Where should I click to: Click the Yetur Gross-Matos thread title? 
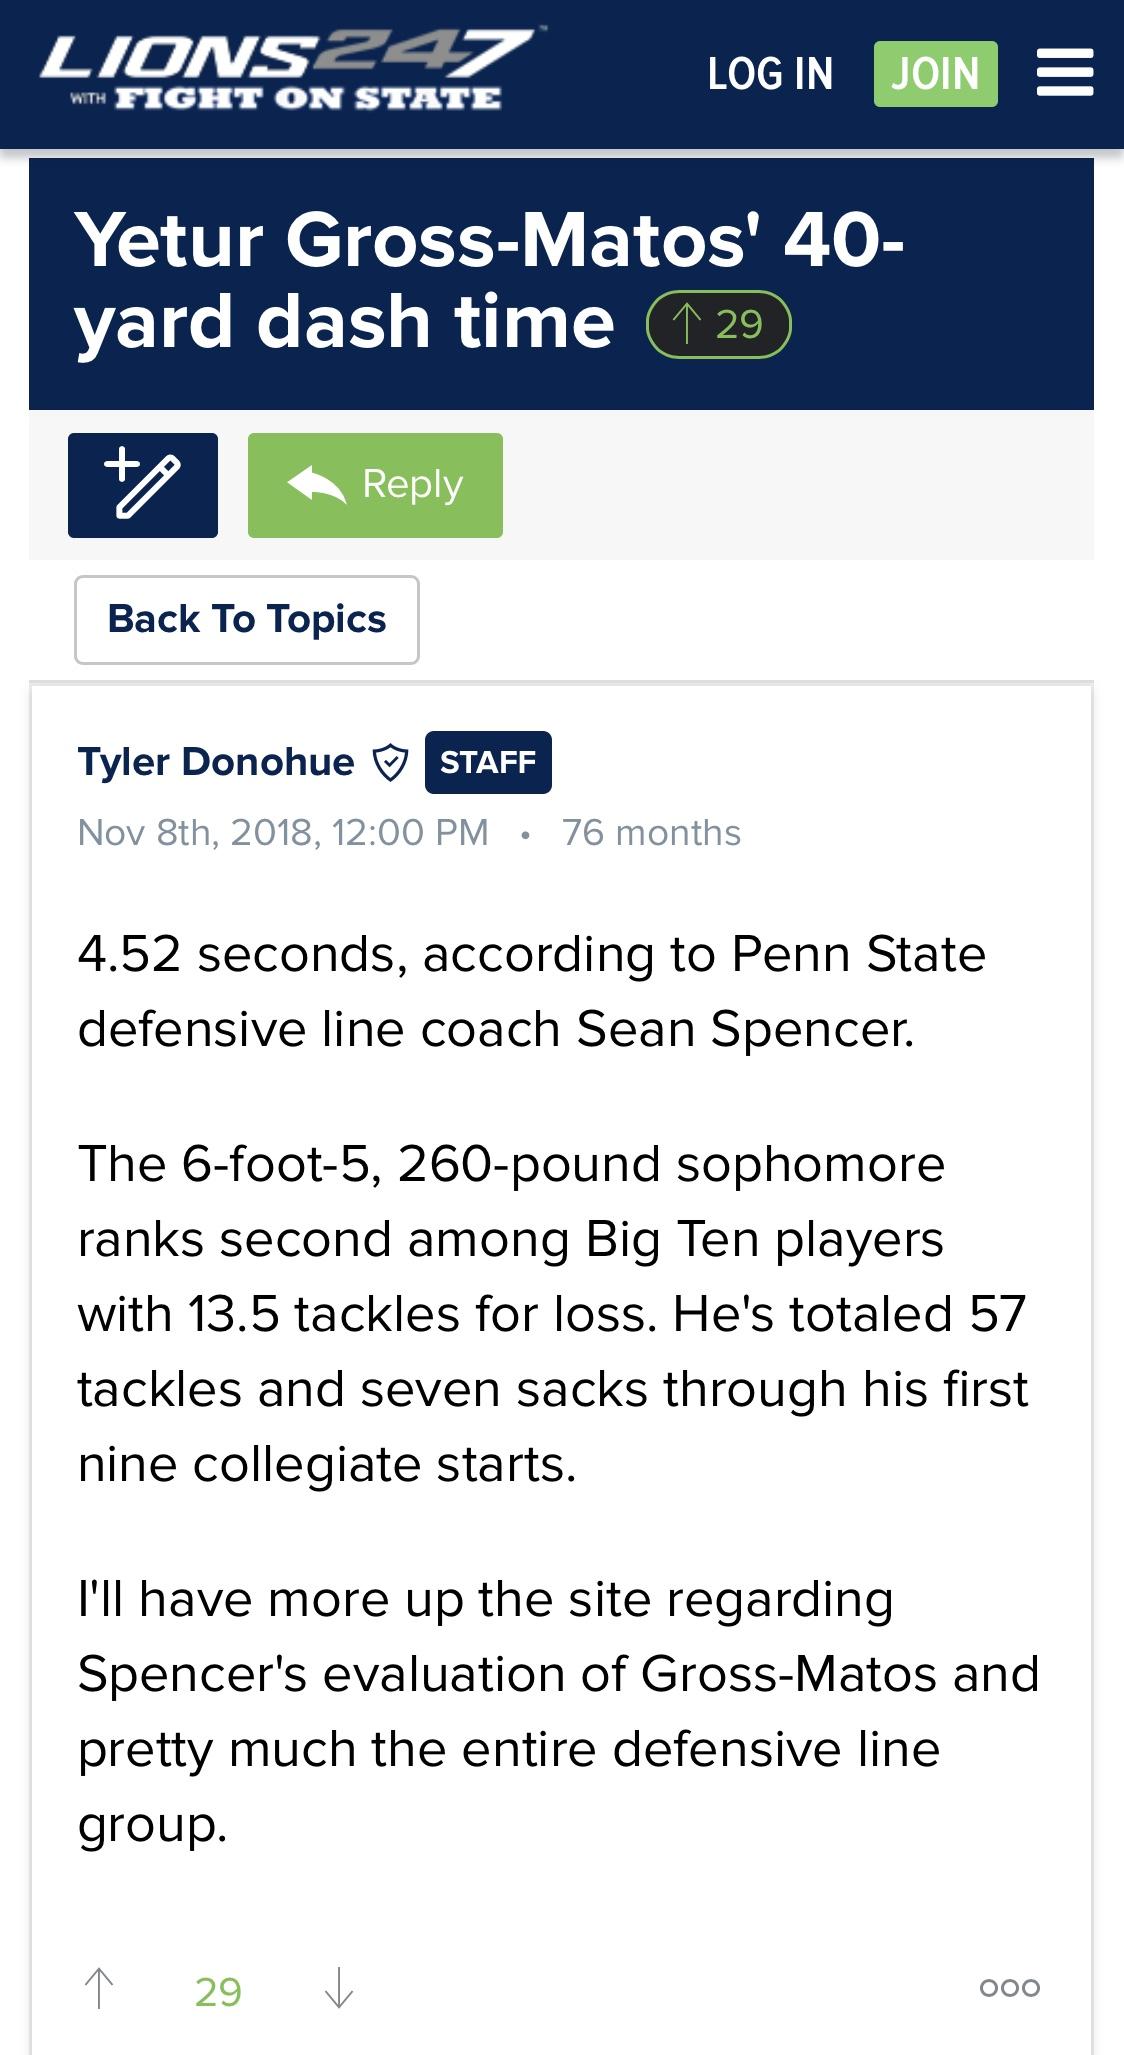[490, 281]
